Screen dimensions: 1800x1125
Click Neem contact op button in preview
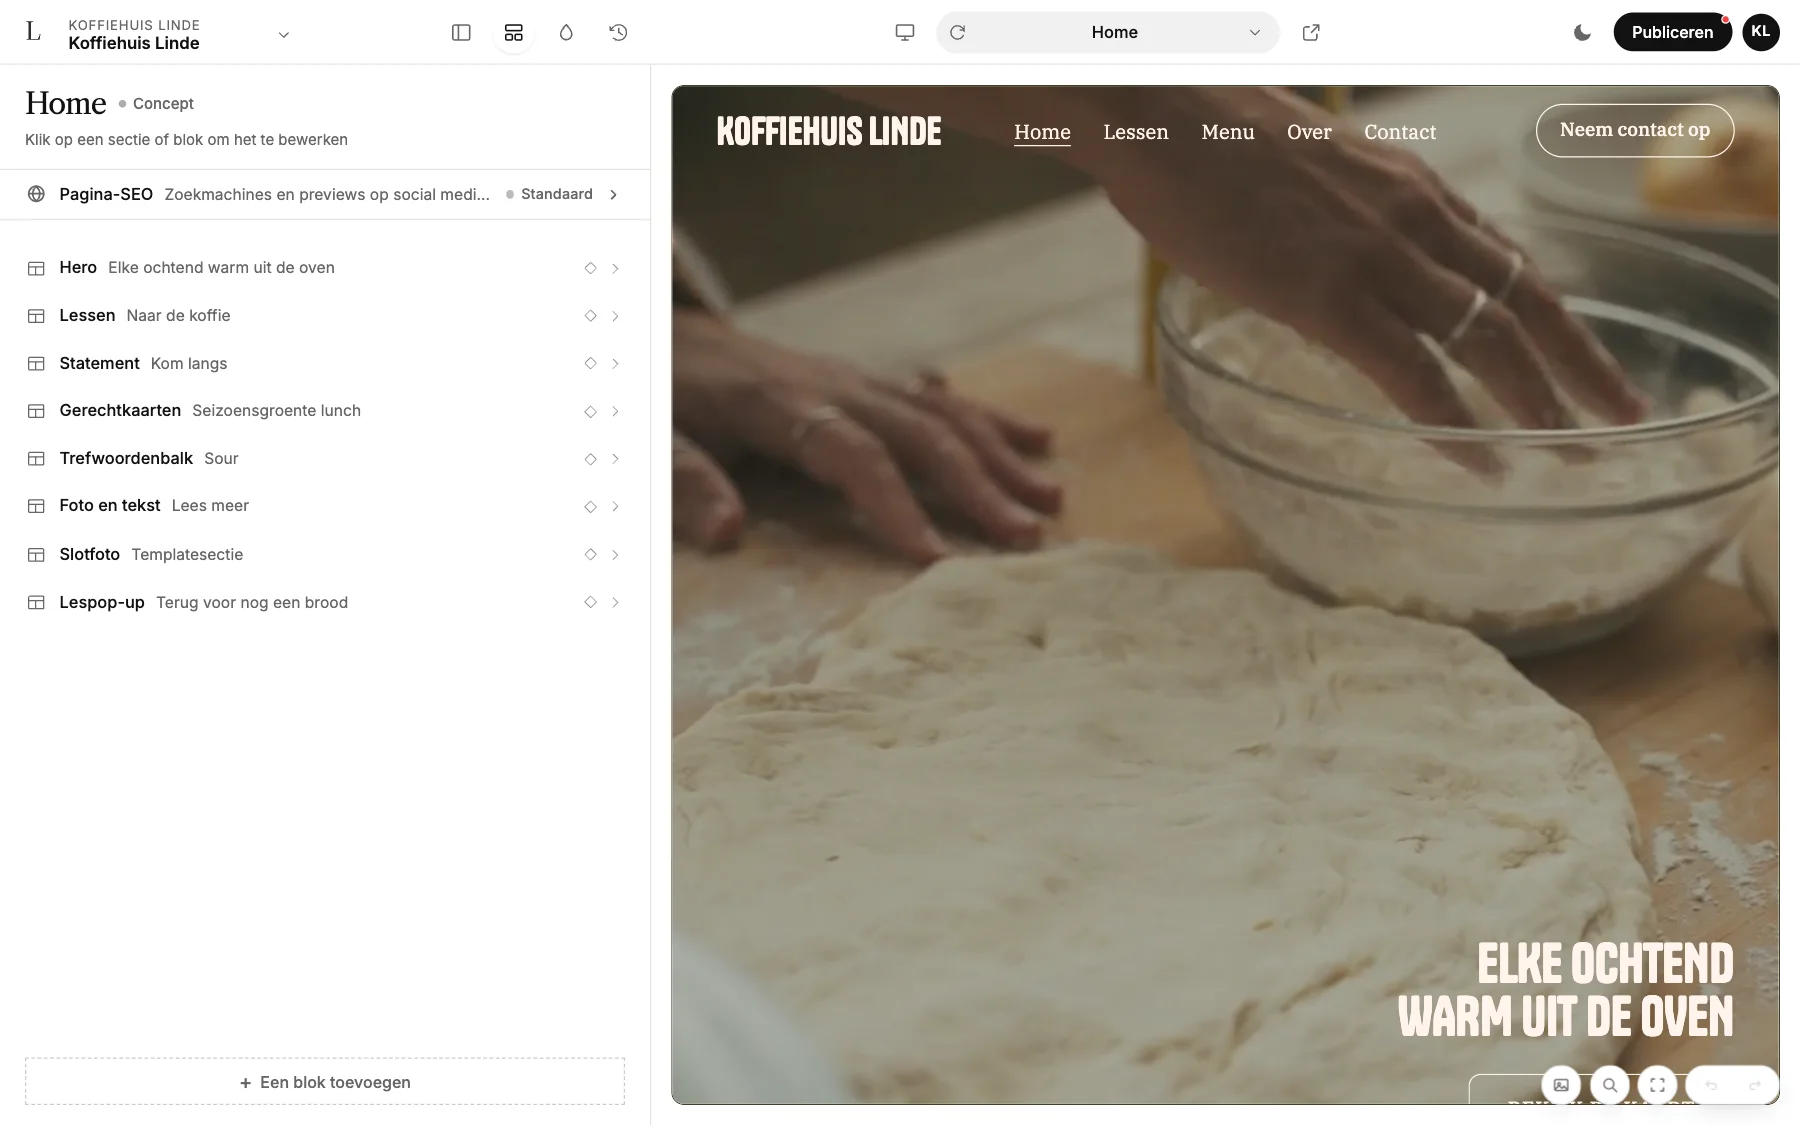pos(1634,130)
